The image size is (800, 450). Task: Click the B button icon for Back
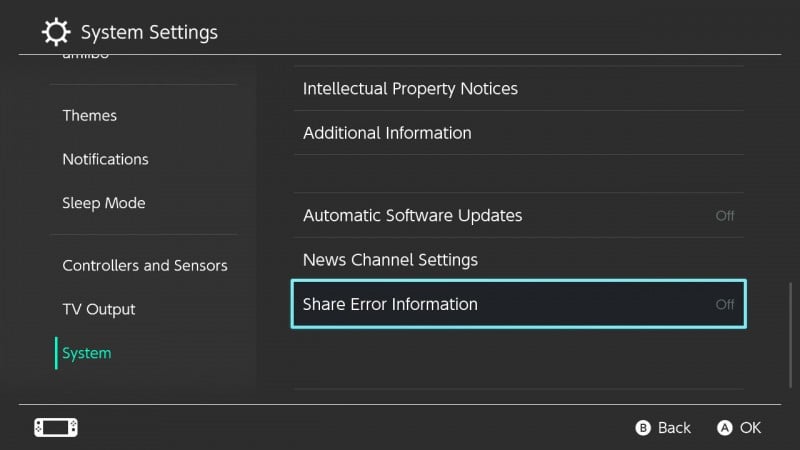[x=643, y=428]
